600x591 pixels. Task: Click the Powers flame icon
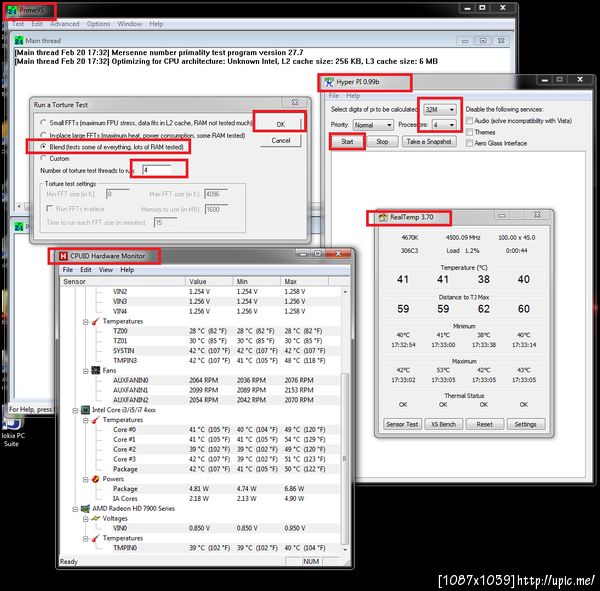[96, 479]
